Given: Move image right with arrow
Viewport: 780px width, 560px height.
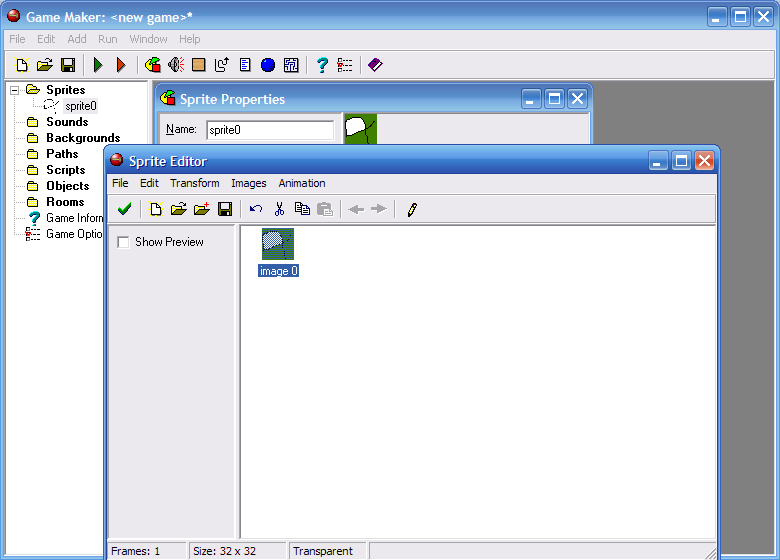Looking at the screenshot, I should [x=379, y=209].
